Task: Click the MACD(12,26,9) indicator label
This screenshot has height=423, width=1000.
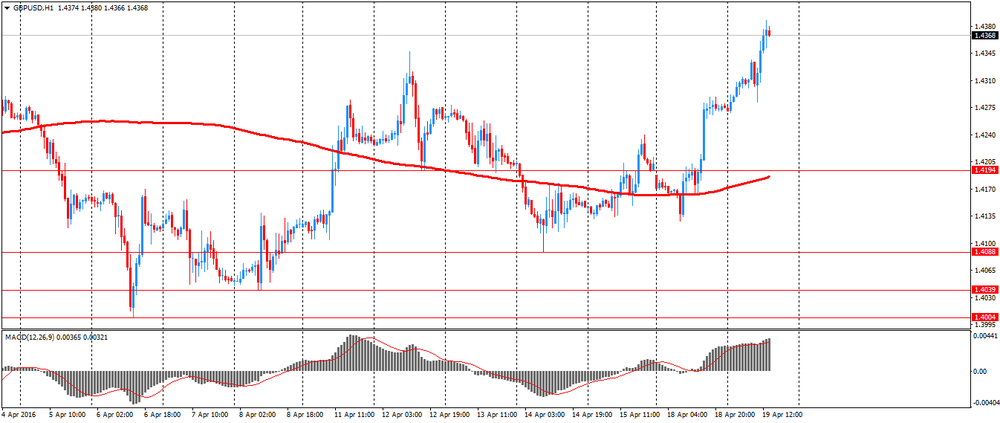Action: (x=30, y=337)
